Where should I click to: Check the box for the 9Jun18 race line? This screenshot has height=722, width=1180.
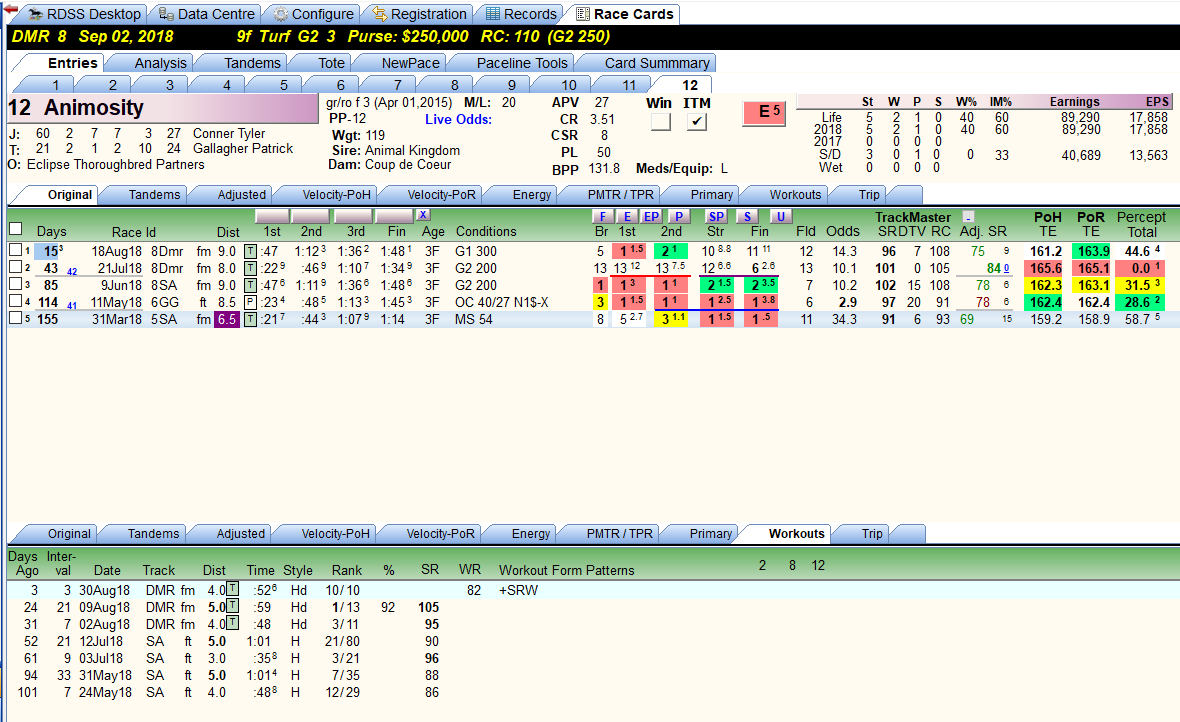click(15, 284)
